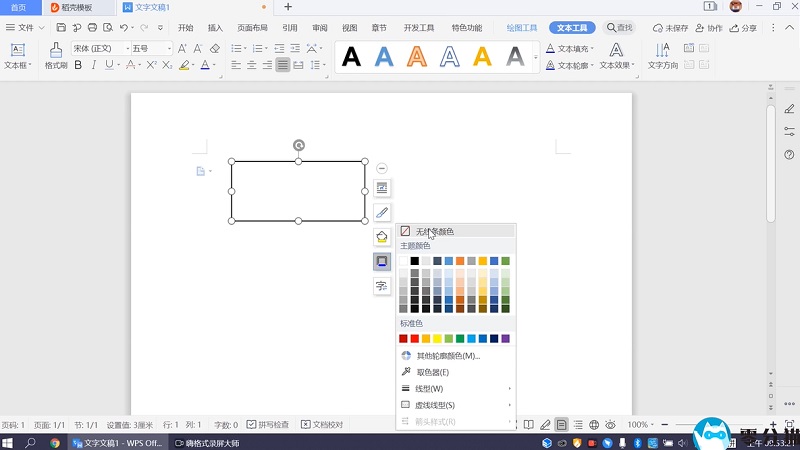Switch to the 插入 ribbon tab
This screenshot has height=450, width=800.
click(215, 28)
